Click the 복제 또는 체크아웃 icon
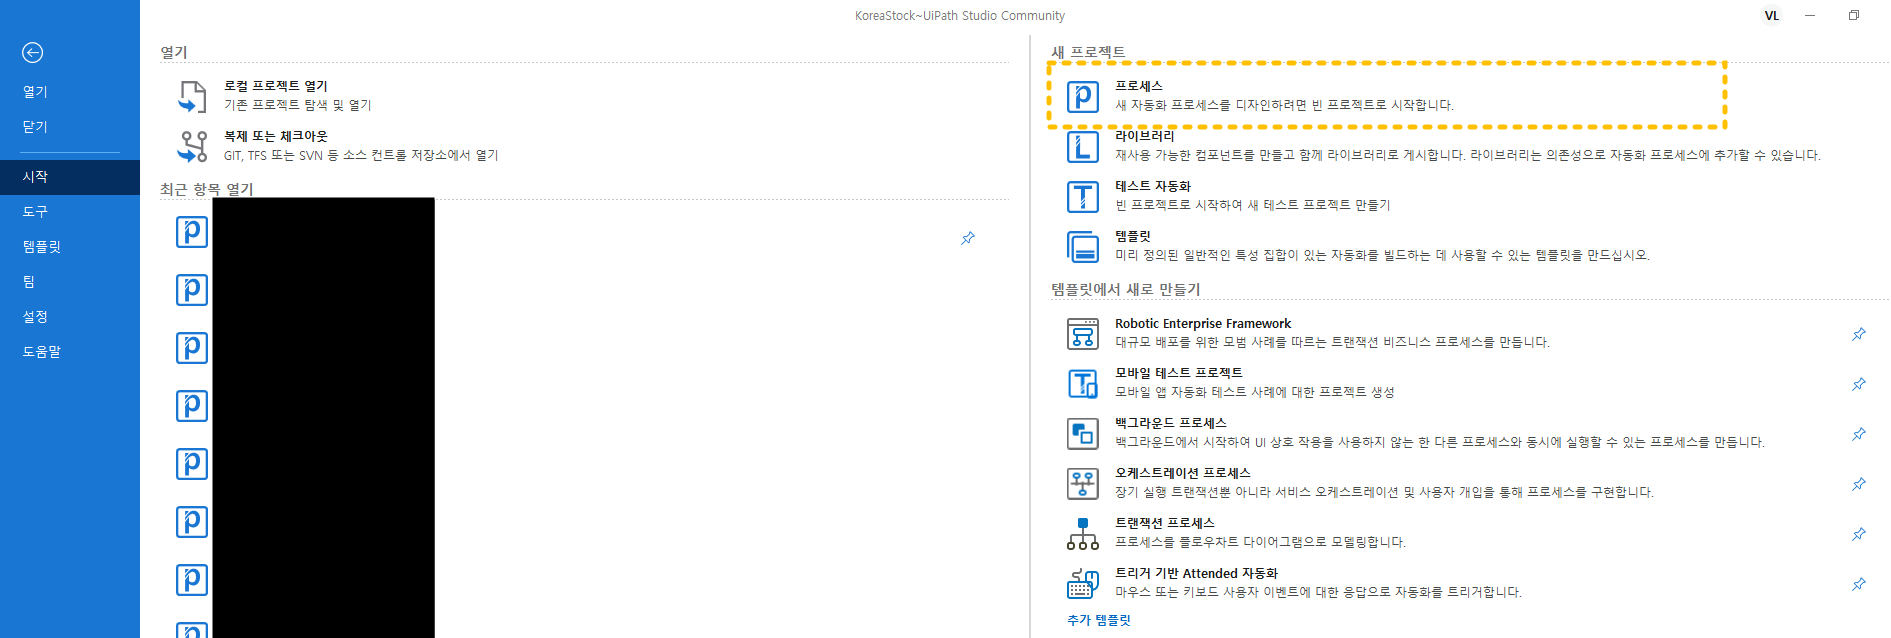The image size is (1891, 638). click(x=192, y=146)
